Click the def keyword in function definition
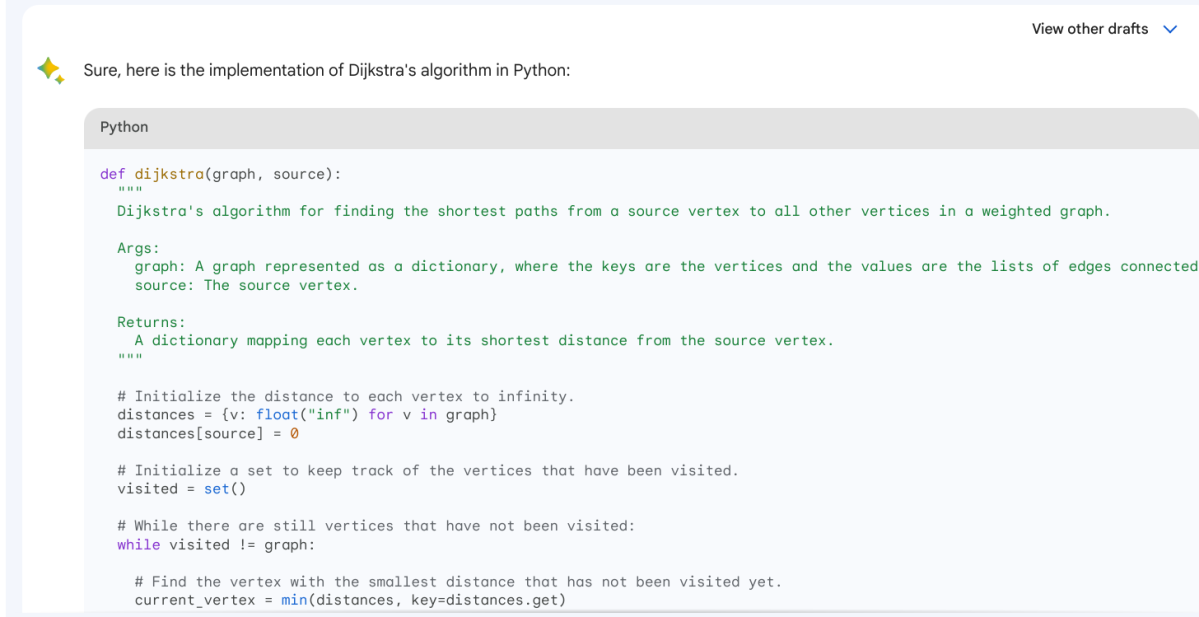 coord(112,174)
